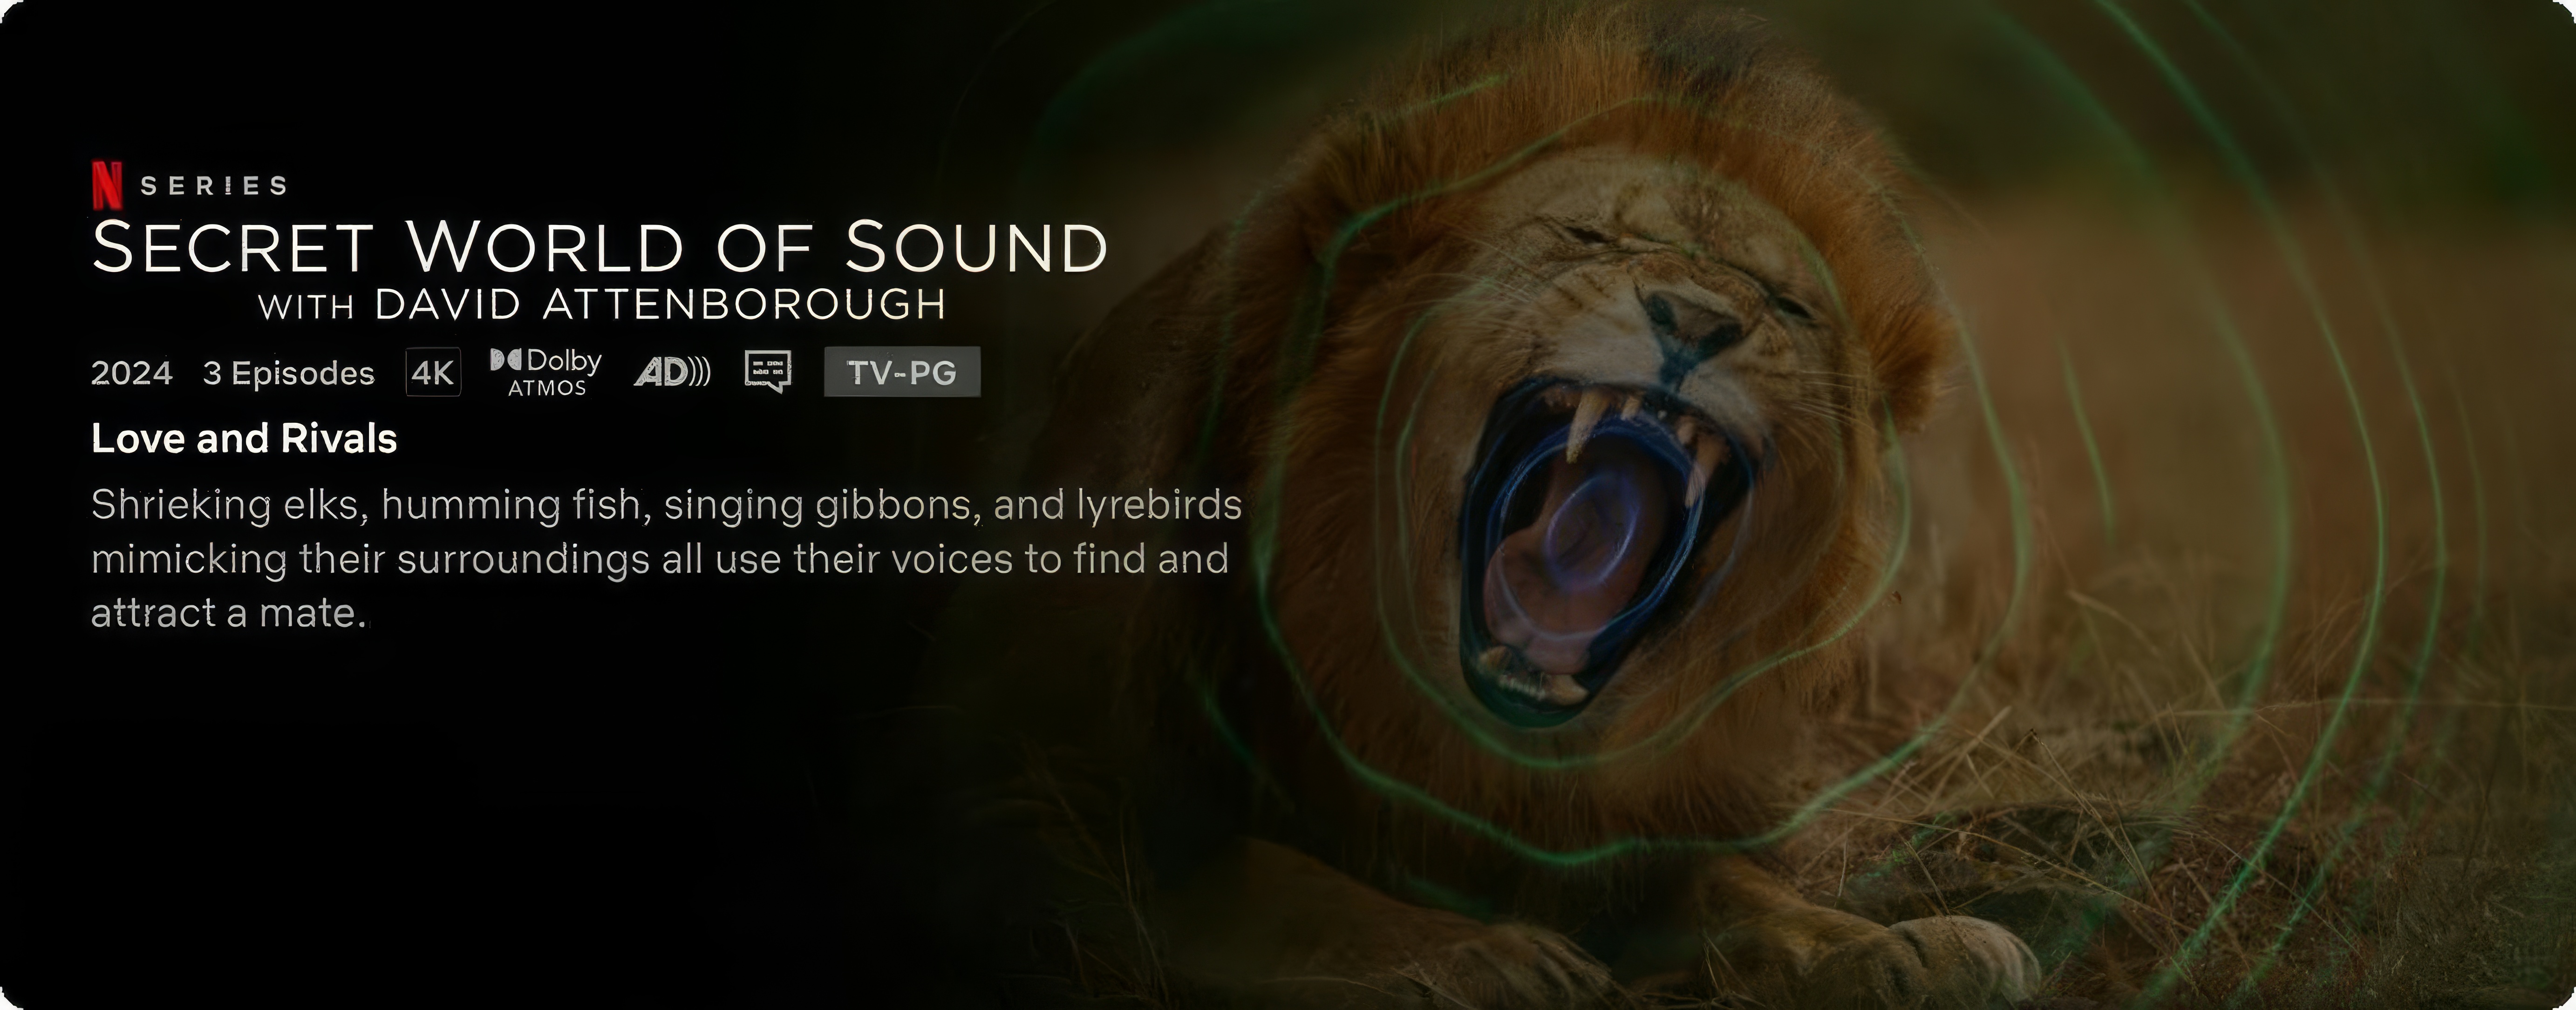Click the Dolby Atmos badge
Screen dimensions: 2576x1010
(x=546, y=373)
